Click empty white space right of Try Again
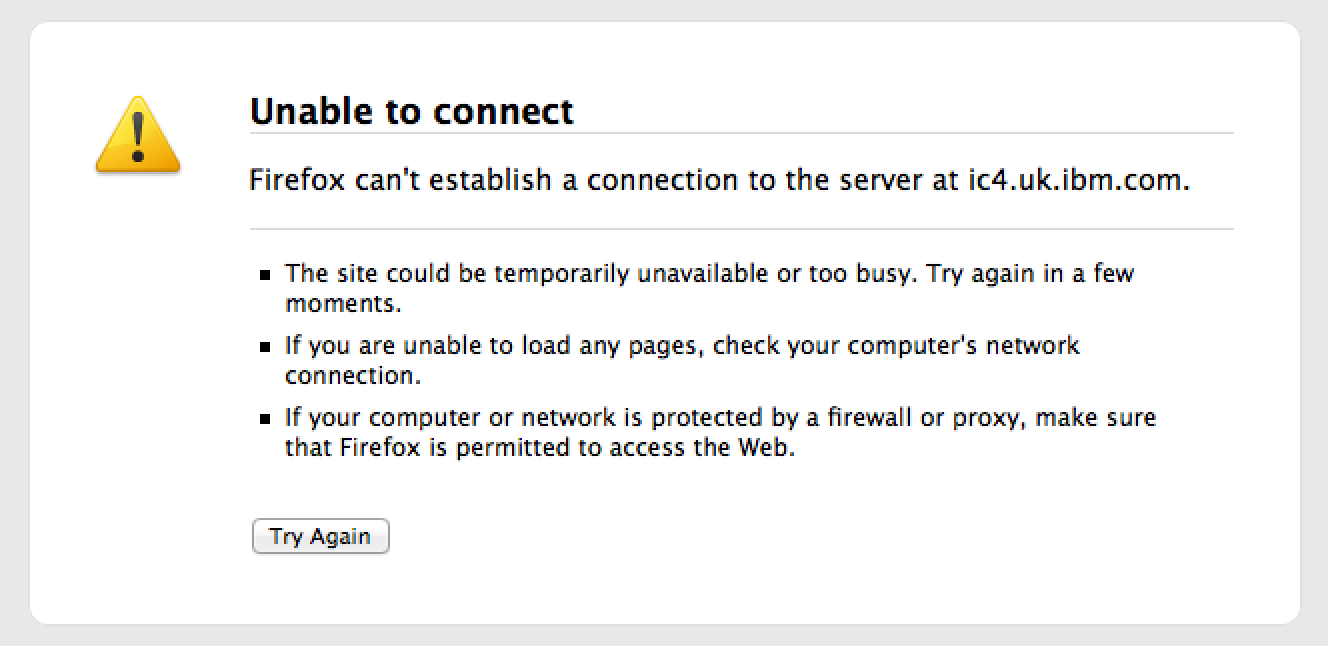1328x646 pixels. [700, 537]
